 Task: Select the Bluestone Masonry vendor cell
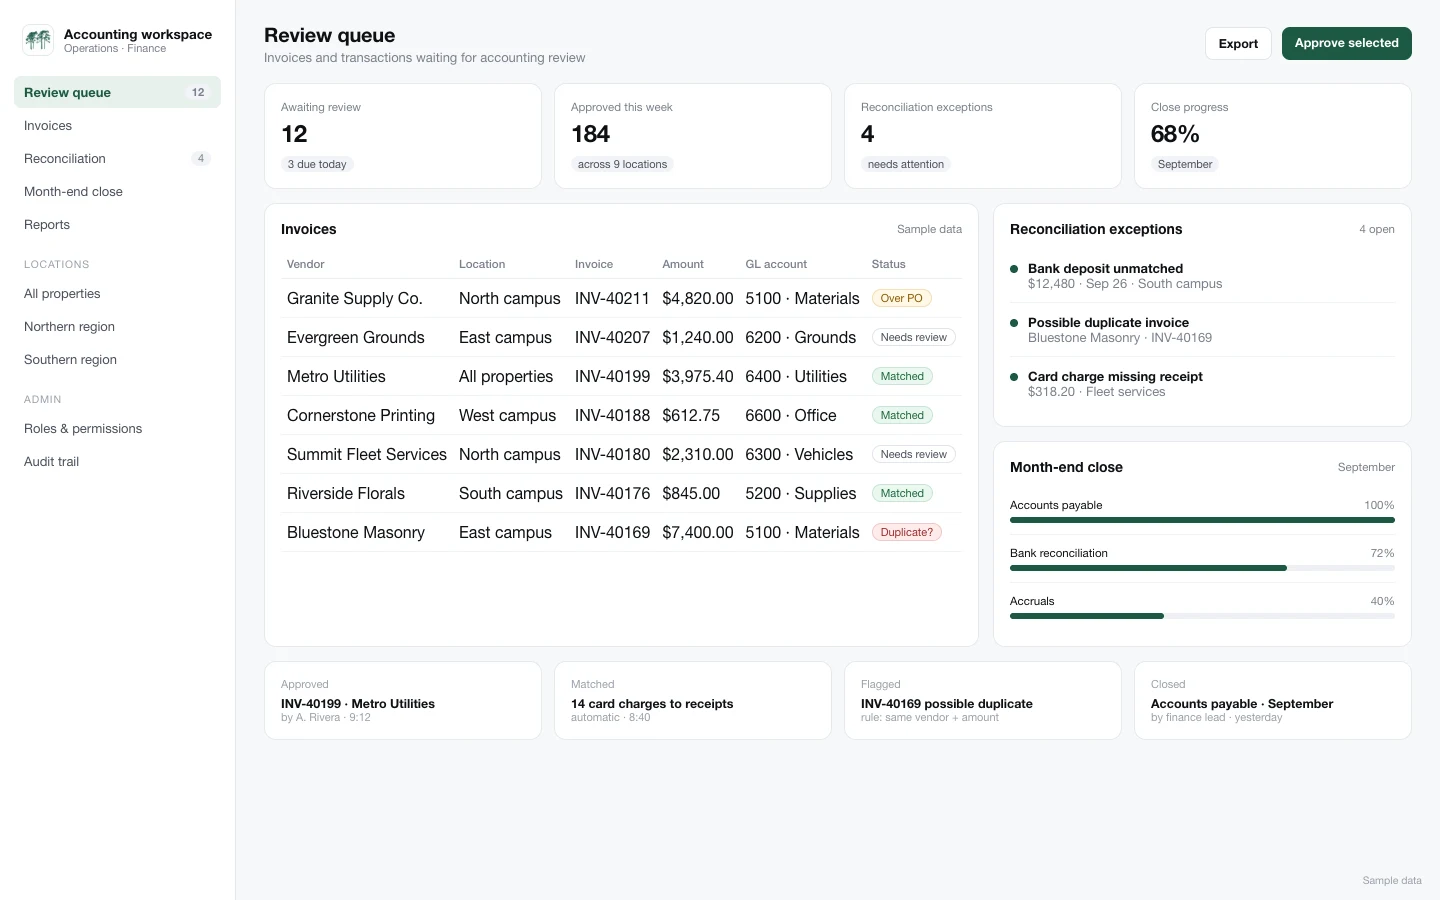coord(356,533)
